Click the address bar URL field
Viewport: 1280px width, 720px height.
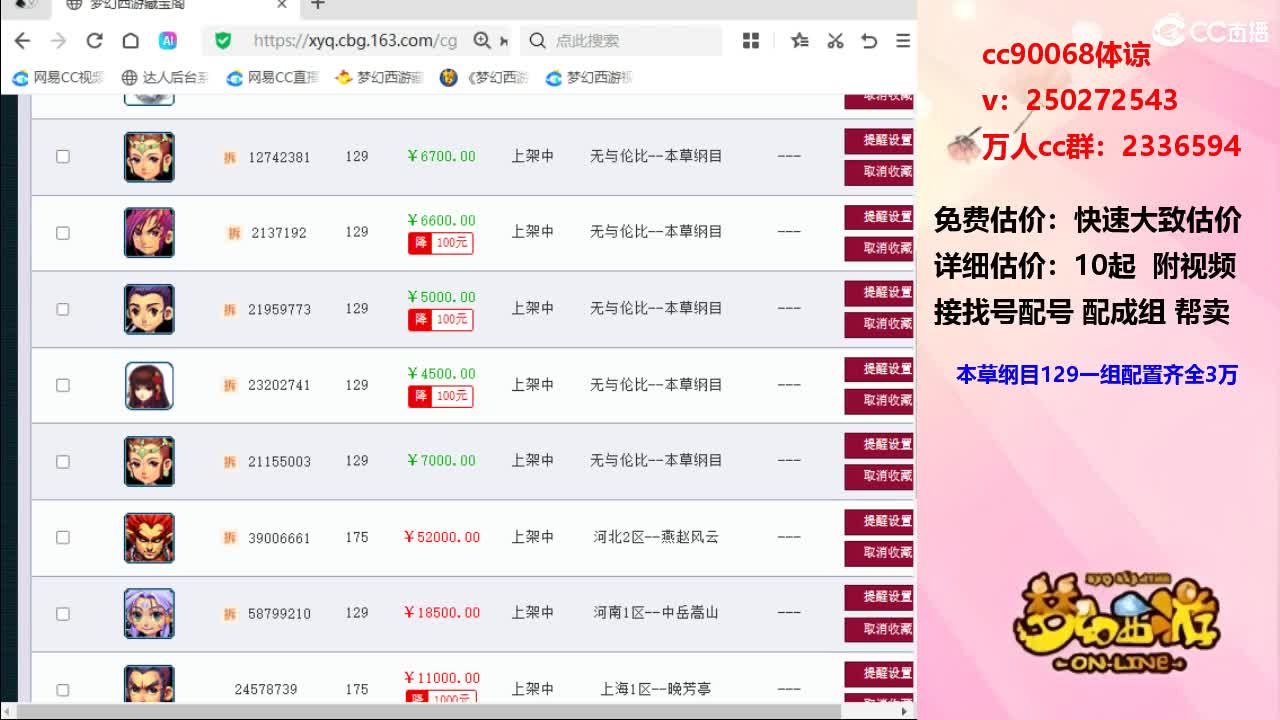(x=355, y=41)
